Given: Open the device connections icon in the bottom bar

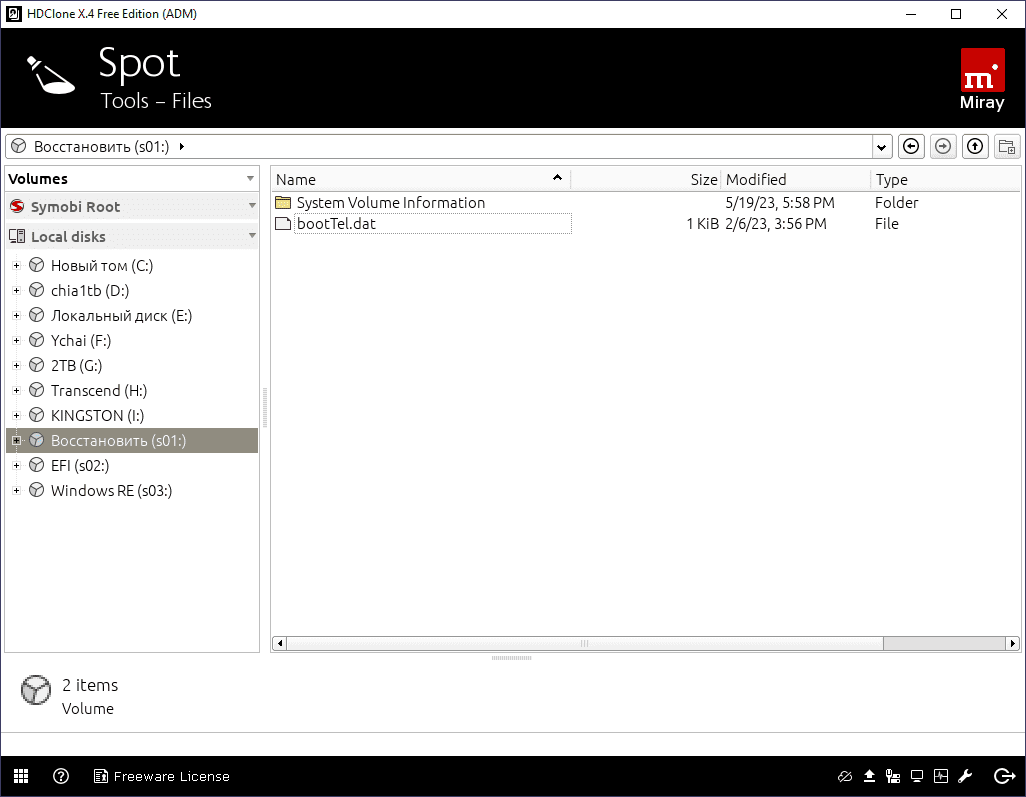Looking at the screenshot, I should click(x=893, y=776).
